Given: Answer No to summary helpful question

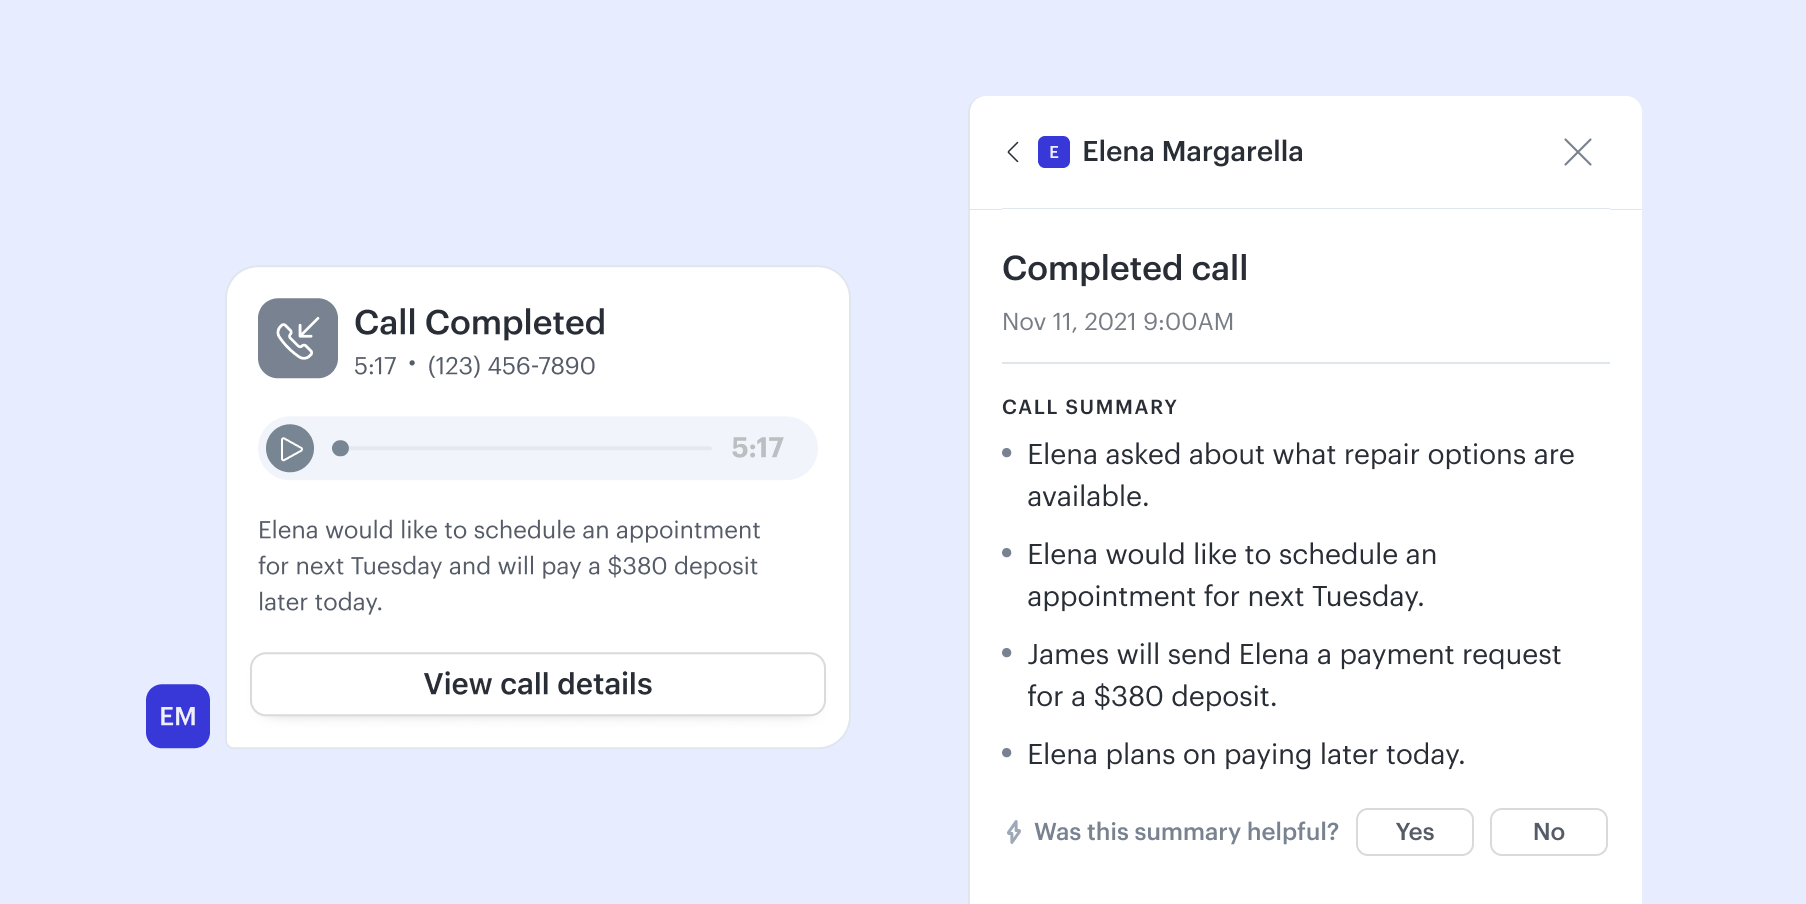Looking at the screenshot, I should 1548,832.
